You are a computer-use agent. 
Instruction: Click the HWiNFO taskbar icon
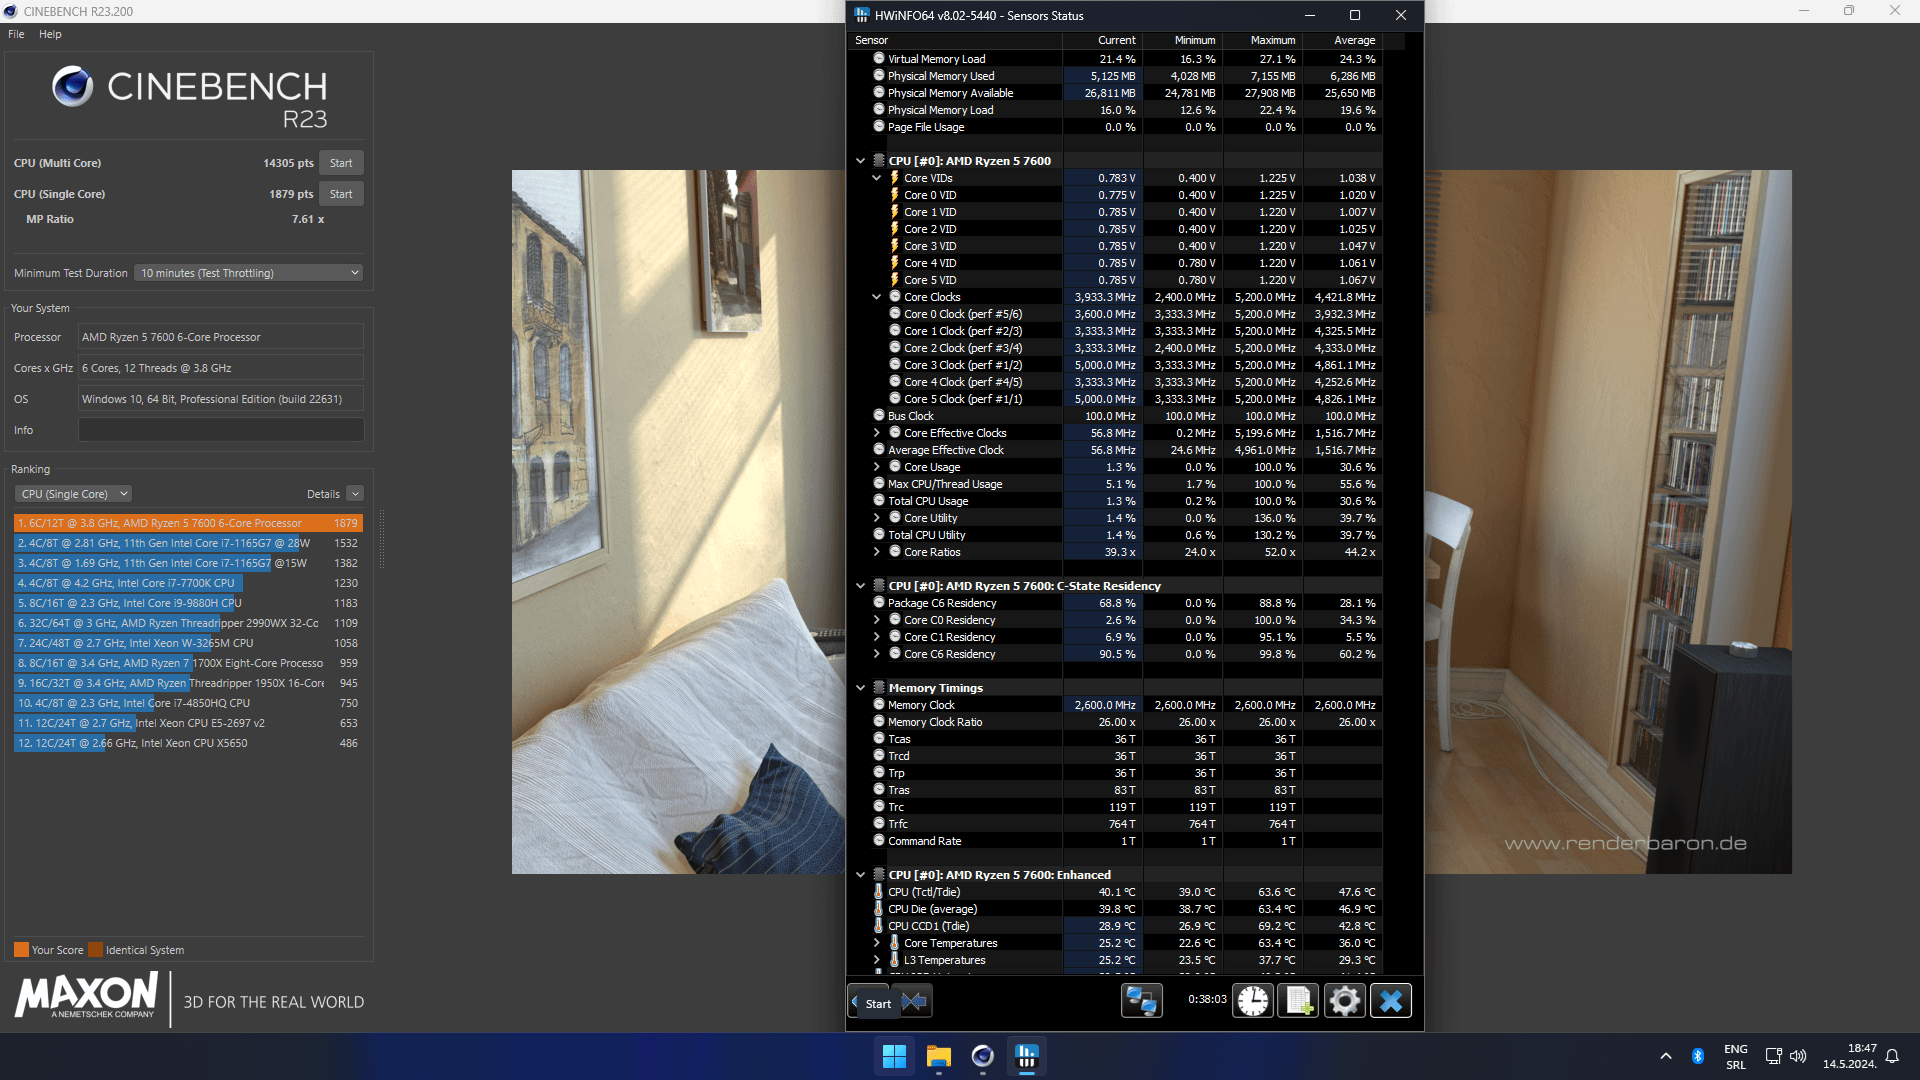[x=1026, y=1056]
